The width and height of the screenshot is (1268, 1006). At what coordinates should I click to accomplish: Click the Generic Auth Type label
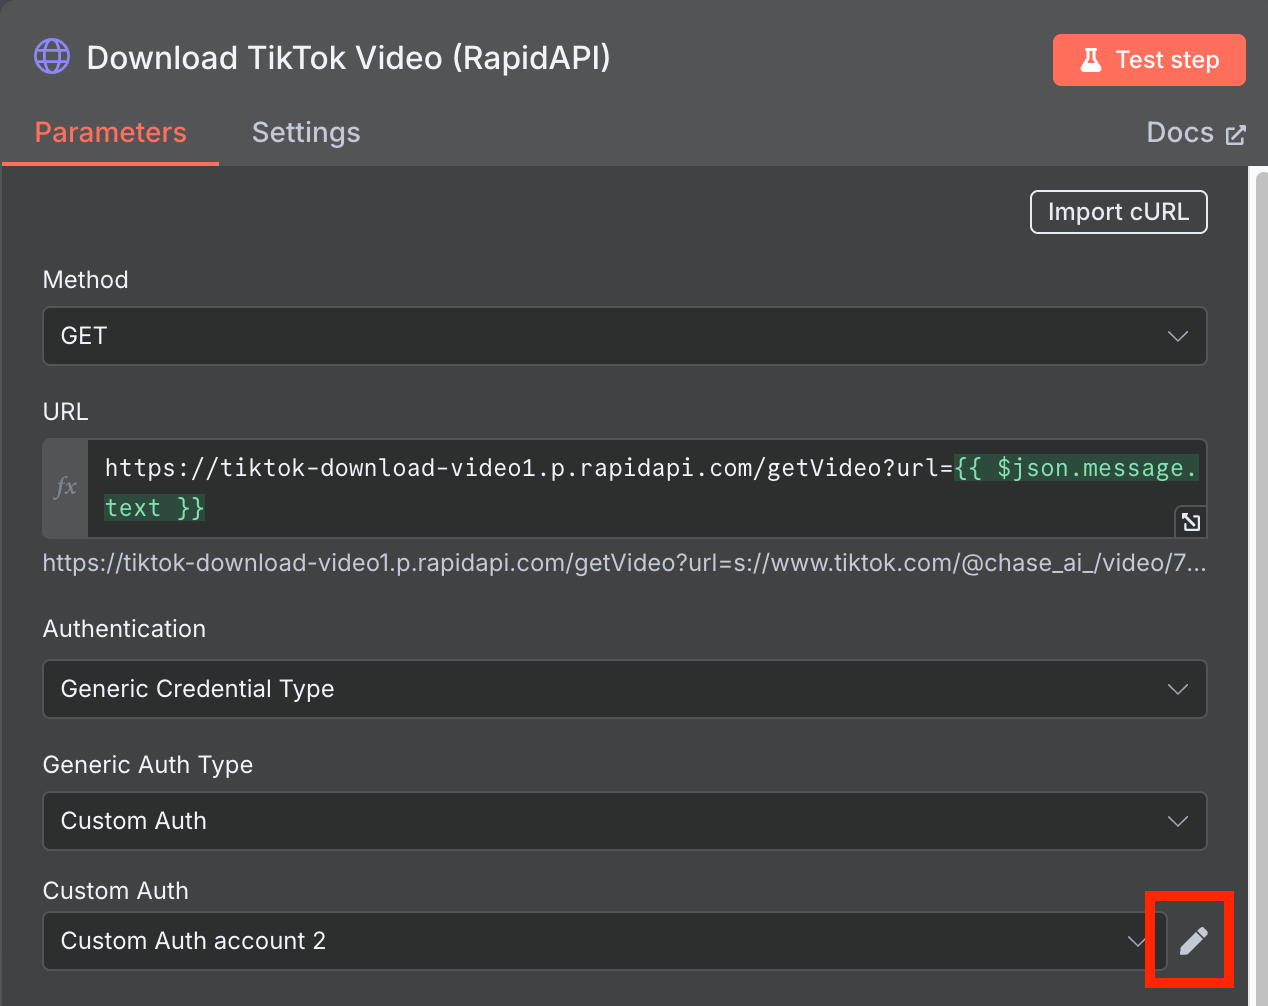[148, 765]
